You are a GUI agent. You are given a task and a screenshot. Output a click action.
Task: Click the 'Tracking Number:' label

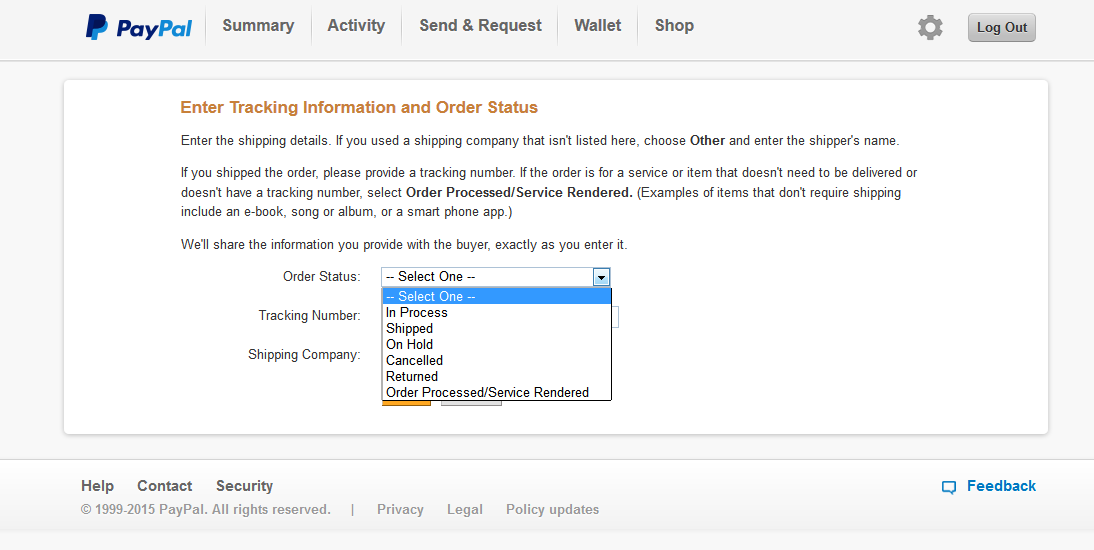309,315
